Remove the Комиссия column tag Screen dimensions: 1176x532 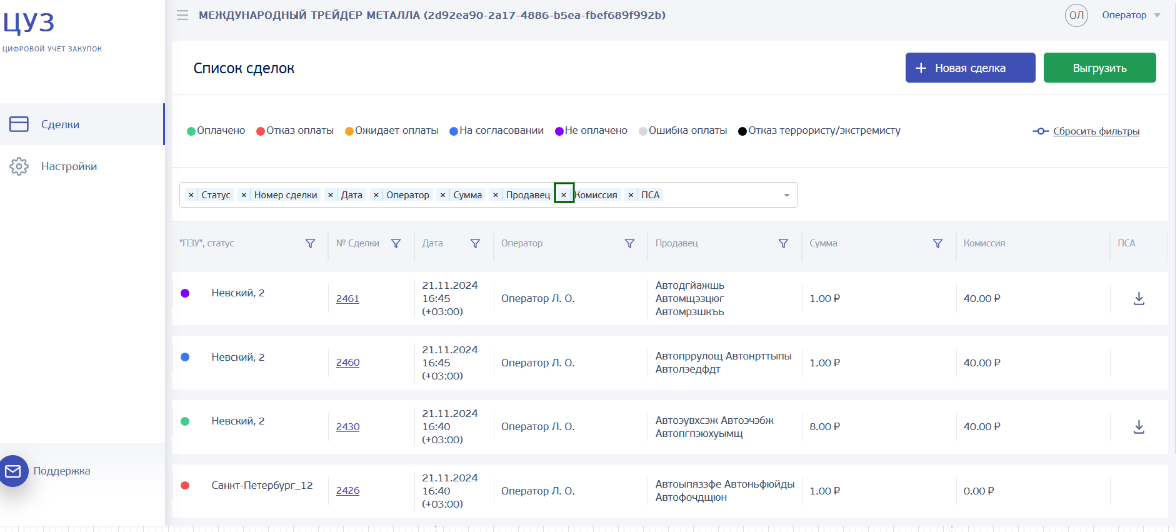tap(564, 195)
